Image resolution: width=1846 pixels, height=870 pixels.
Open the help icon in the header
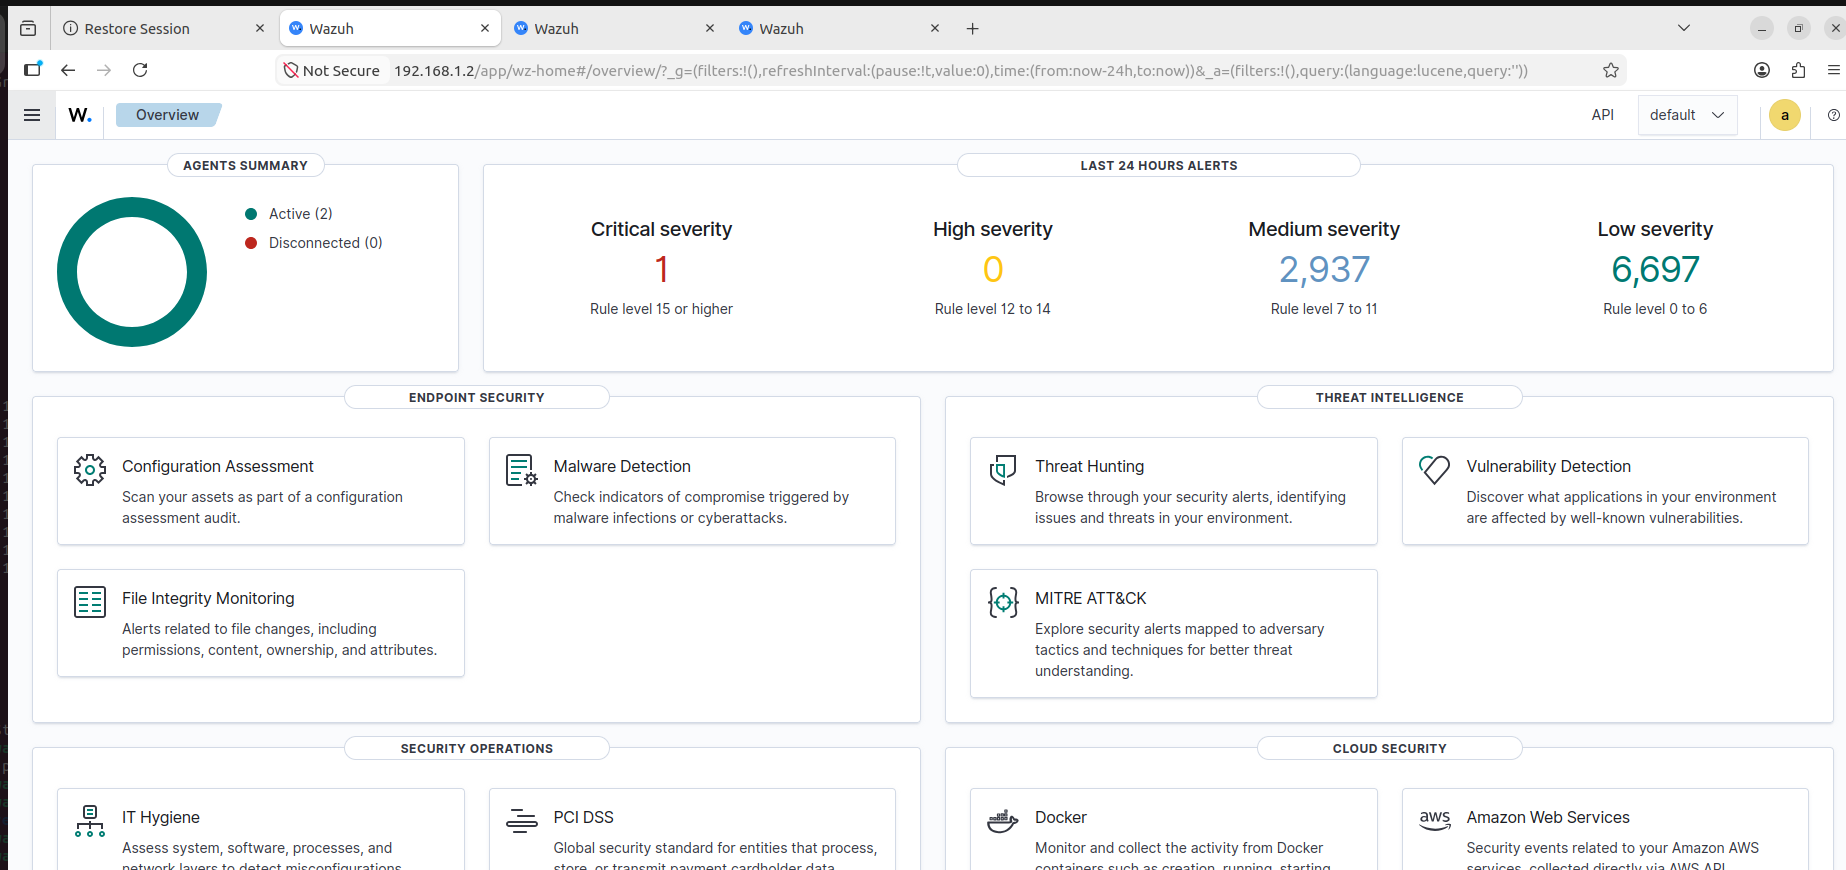[1833, 115]
